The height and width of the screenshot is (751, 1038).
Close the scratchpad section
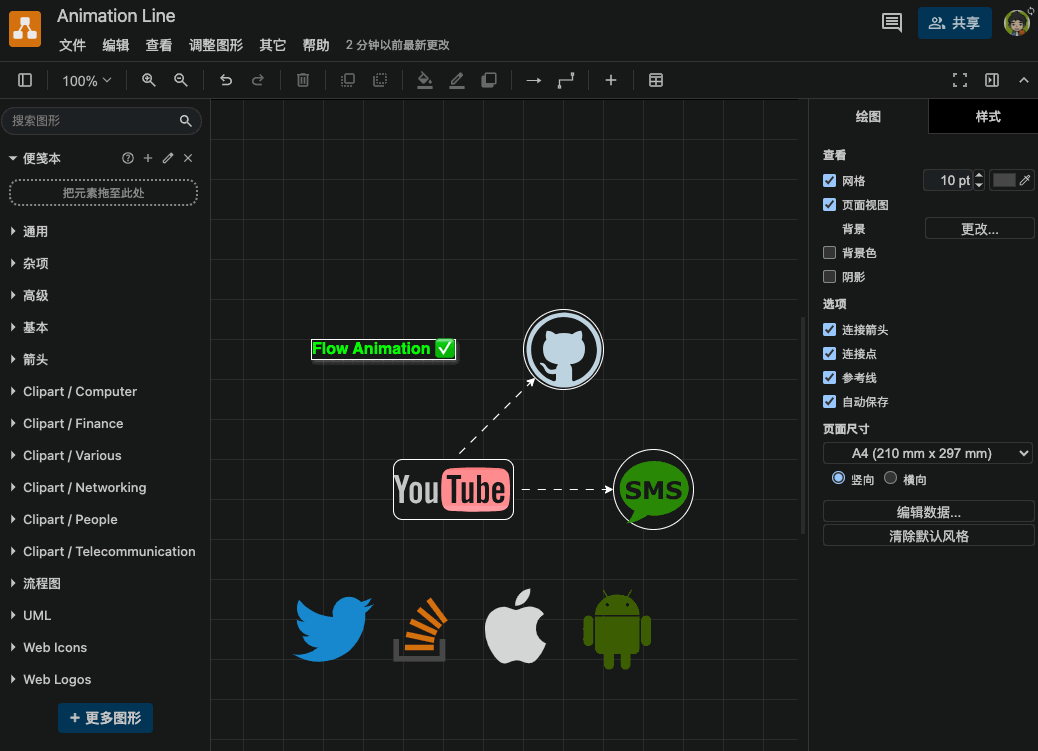point(188,158)
